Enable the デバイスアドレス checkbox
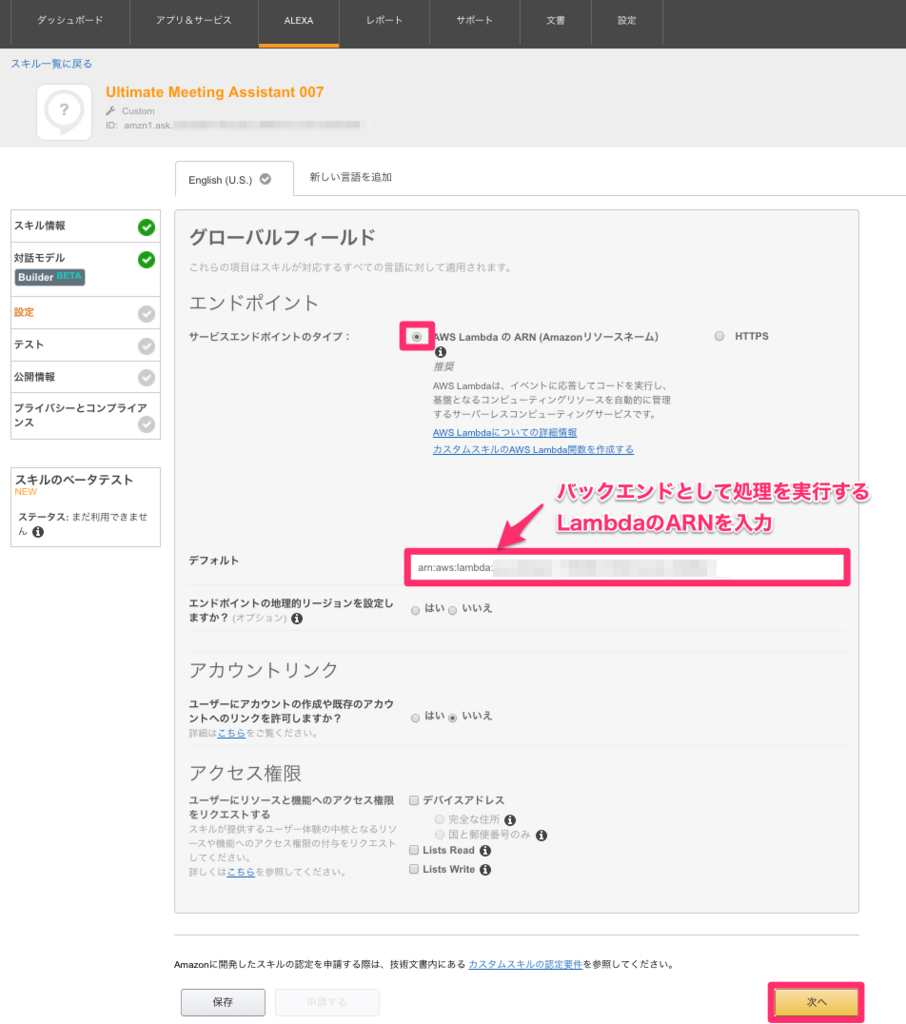906x1024 pixels. (x=413, y=801)
